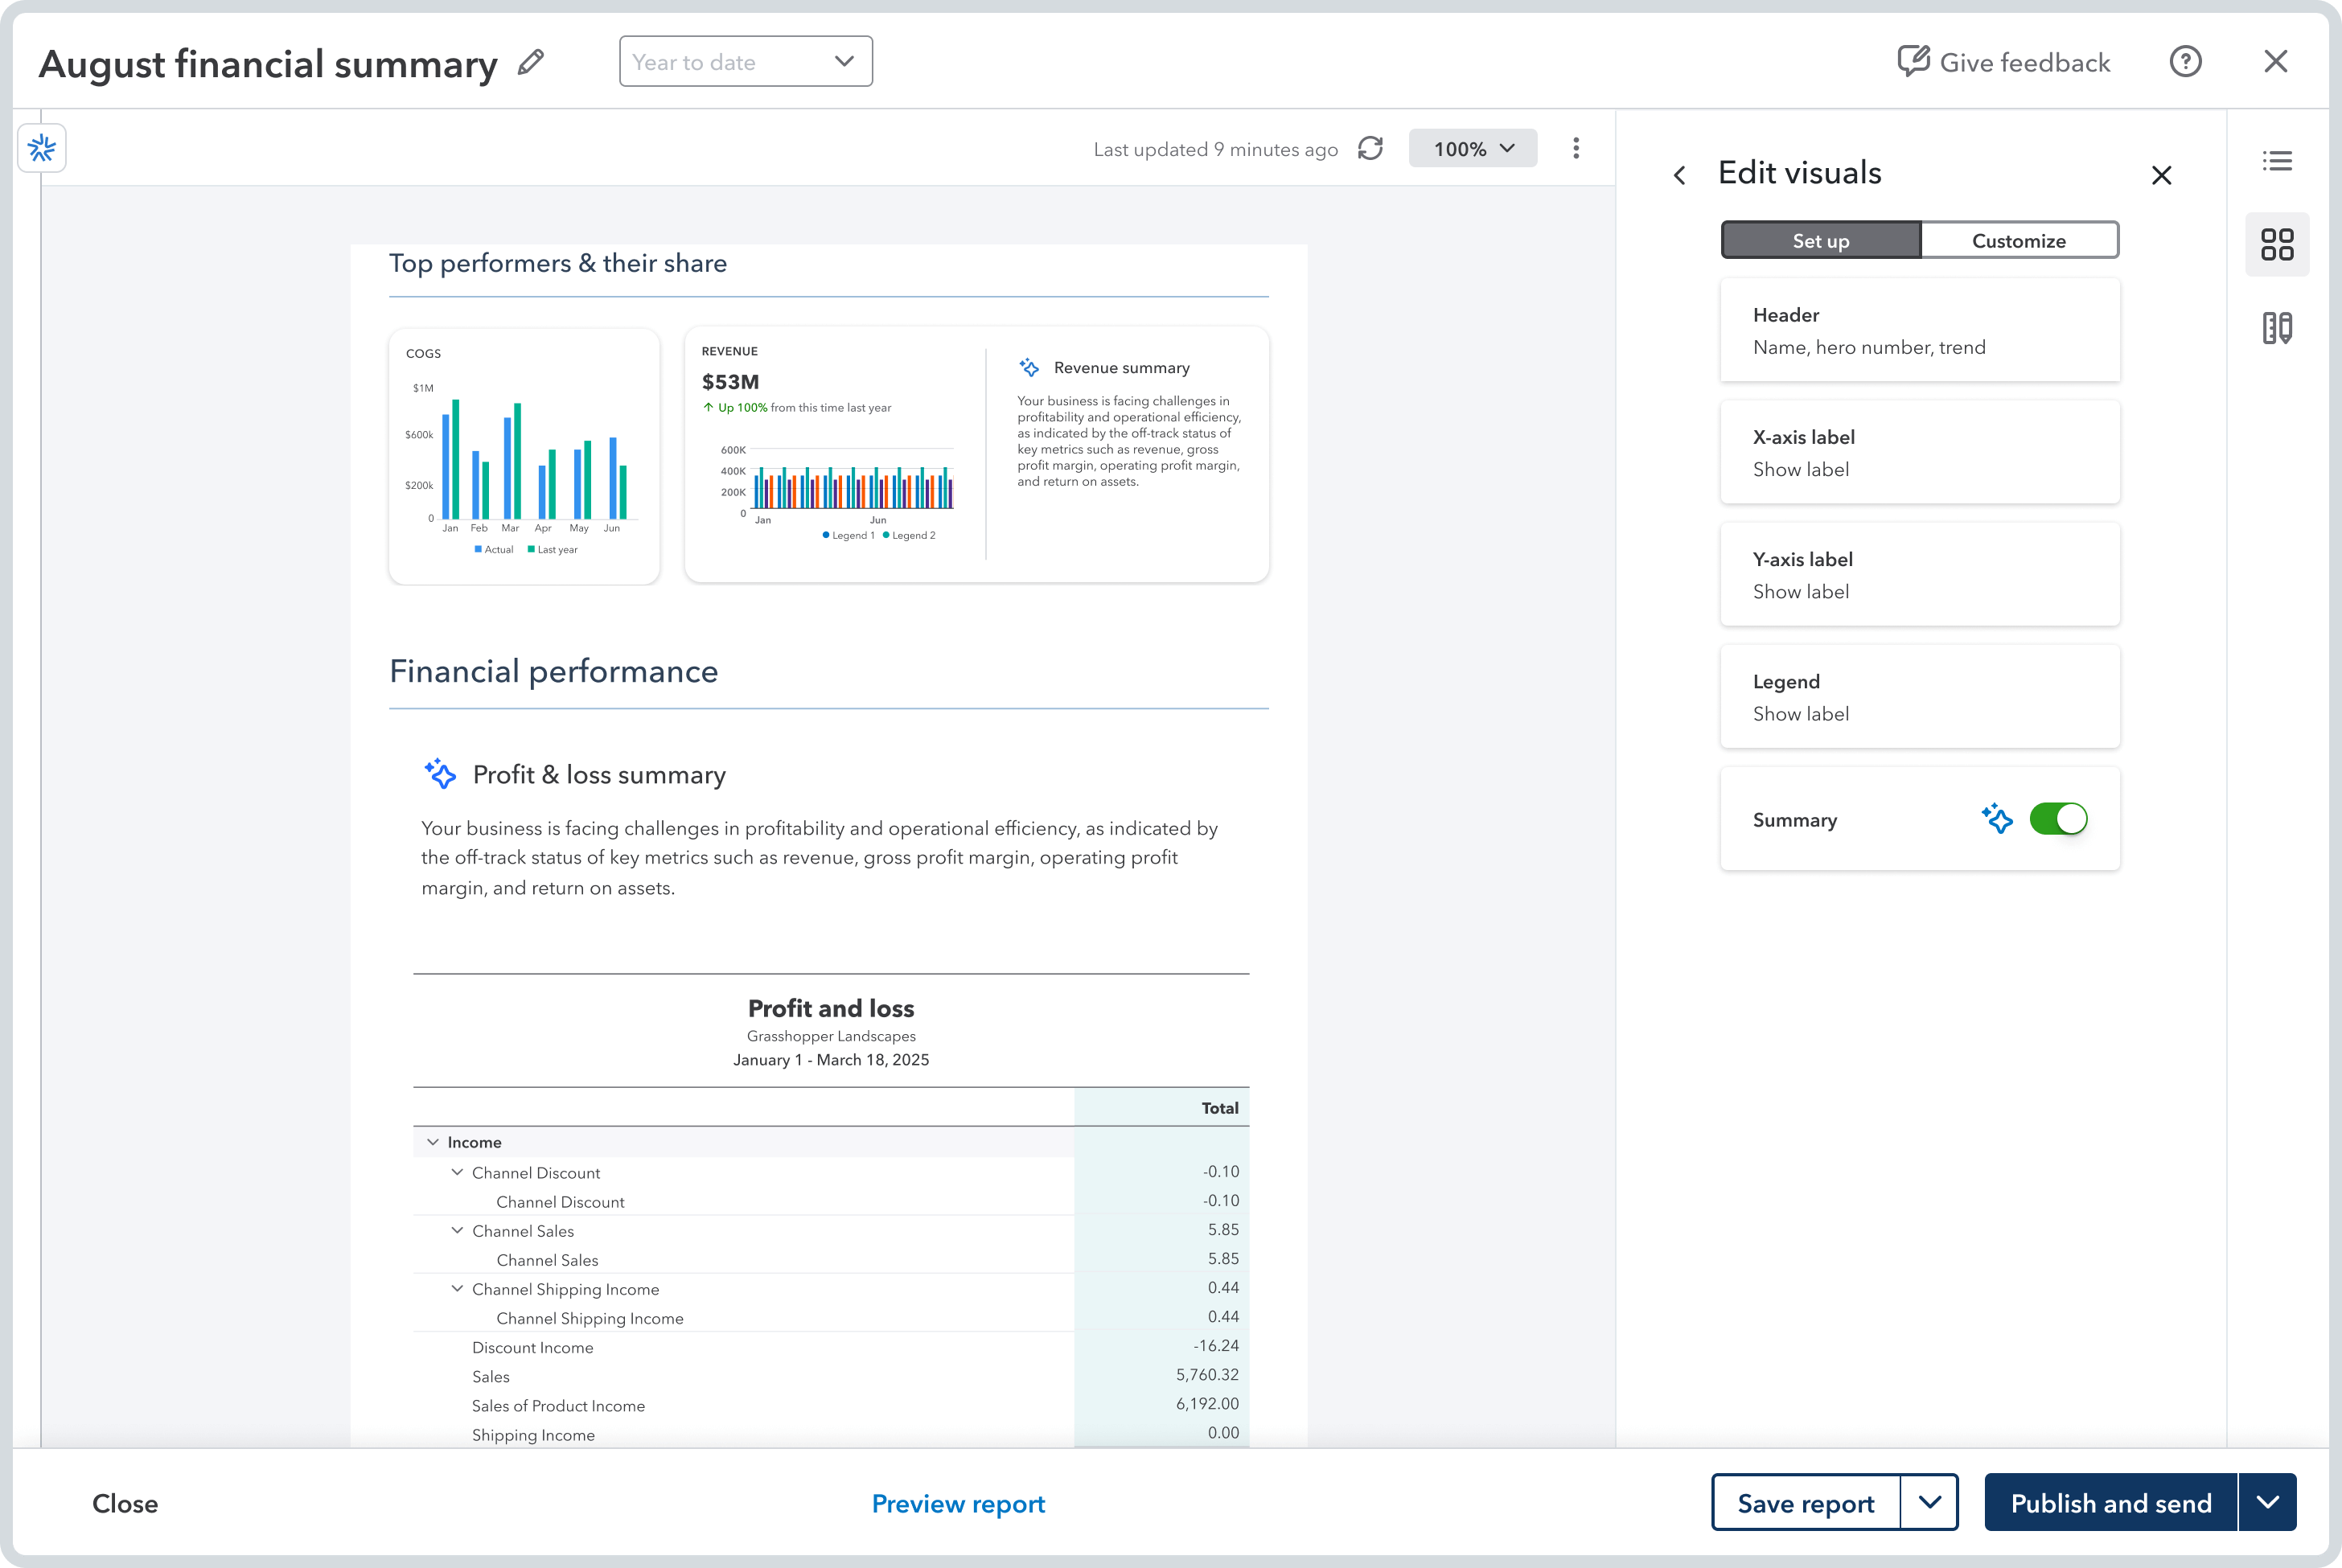
Task: Collapse the Income section in Profit and loss
Action: pyautogui.click(x=433, y=1141)
